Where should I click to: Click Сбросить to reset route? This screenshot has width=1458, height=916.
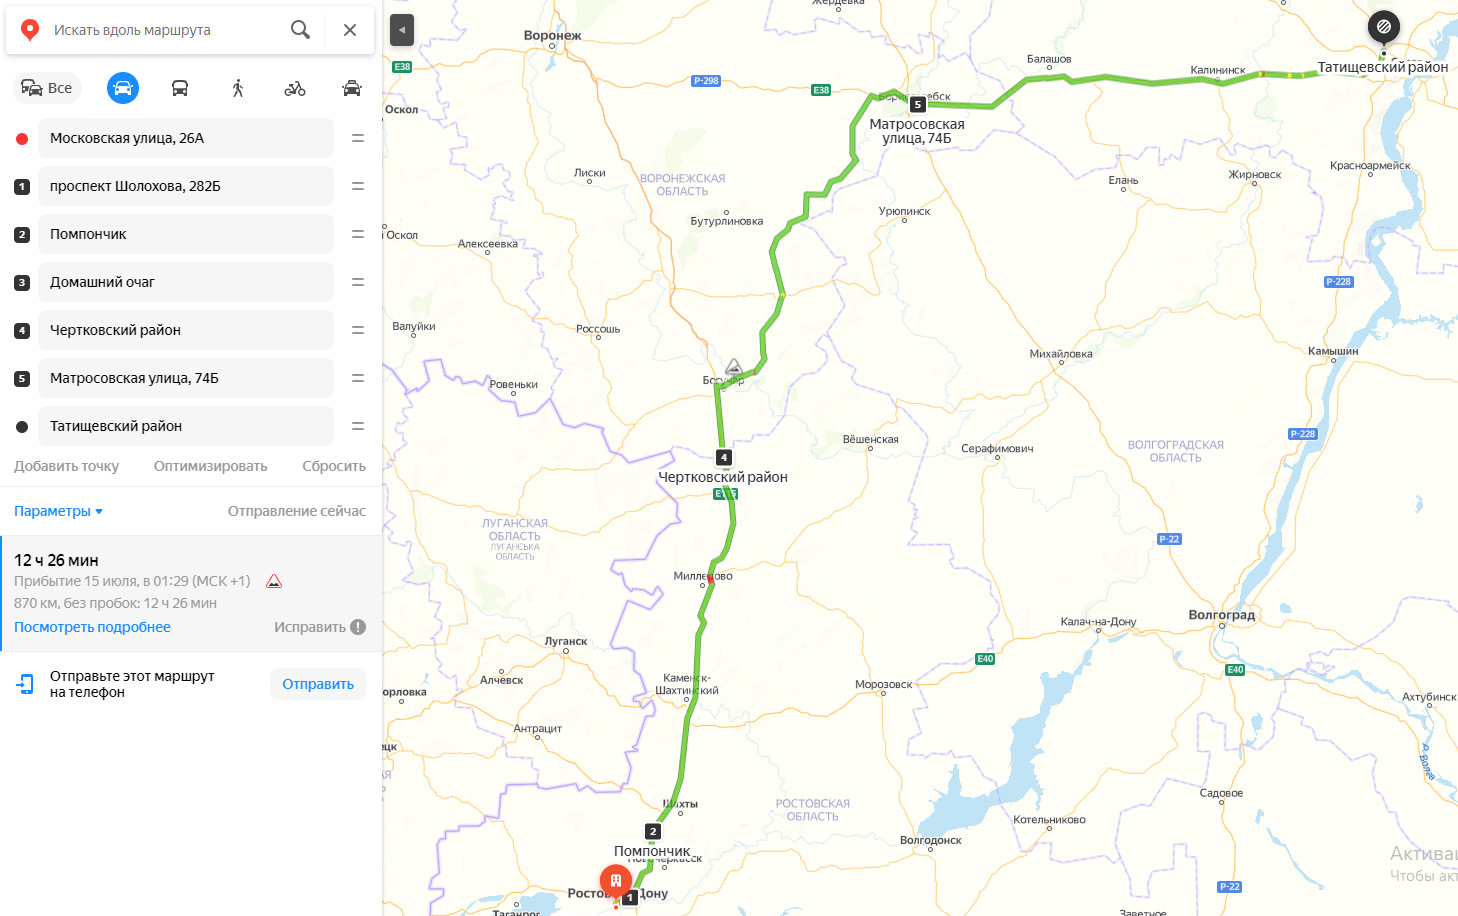pos(334,466)
